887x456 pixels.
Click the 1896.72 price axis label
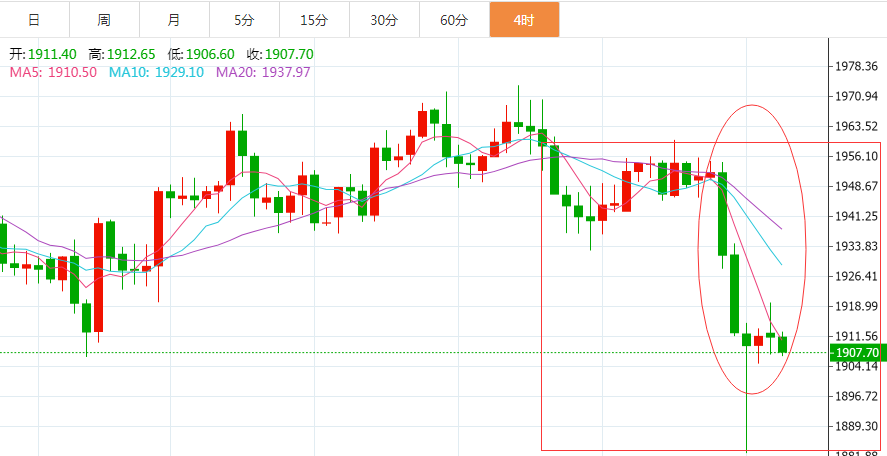(x=857, y=396)
